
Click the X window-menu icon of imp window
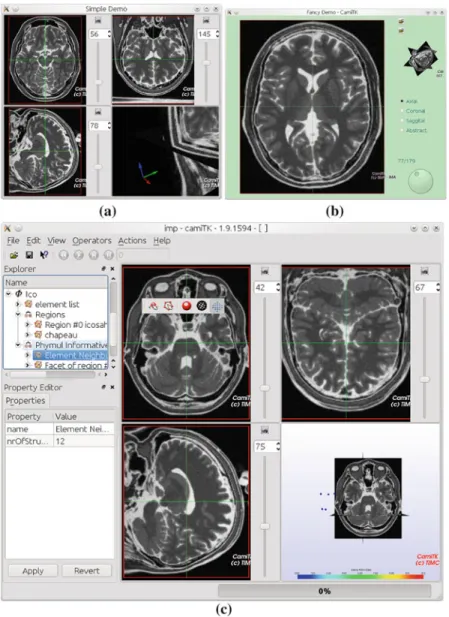coord(7,228)
